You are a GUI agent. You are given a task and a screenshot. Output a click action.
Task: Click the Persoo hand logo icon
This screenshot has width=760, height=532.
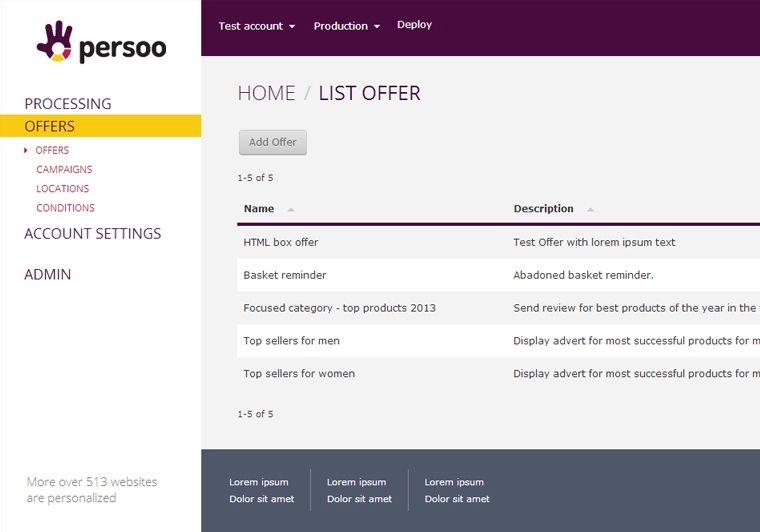(55, 41)
